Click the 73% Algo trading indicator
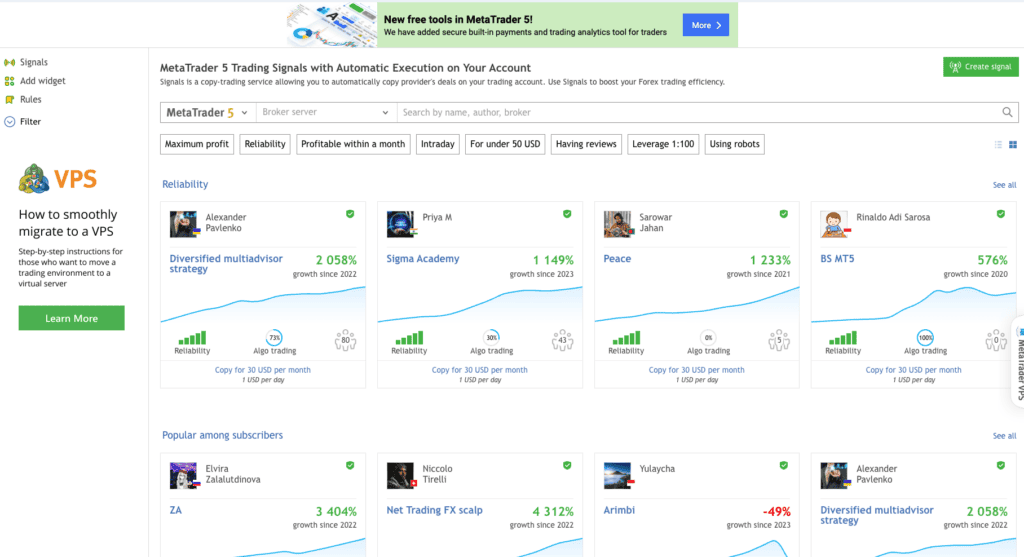1024x557 pixels. (x=274, y=338)
